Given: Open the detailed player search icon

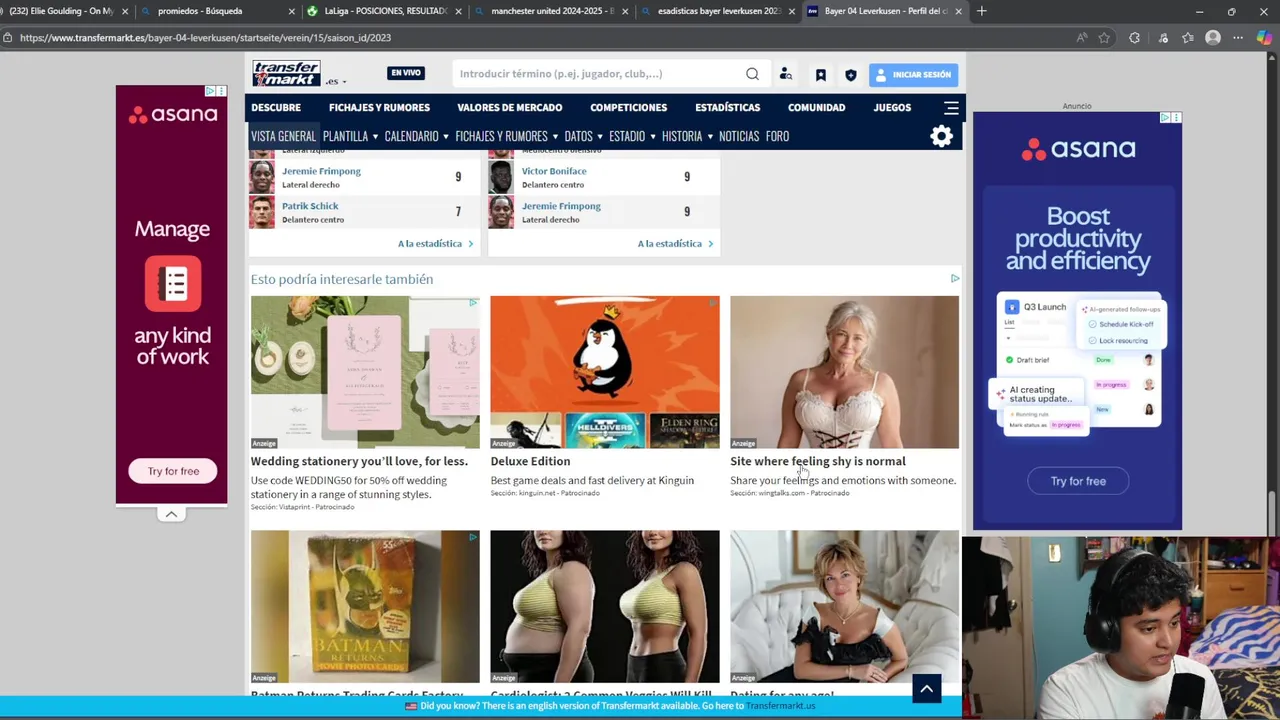Looking at the screenshot, I should pyautogui.click(x=786, y=74).
